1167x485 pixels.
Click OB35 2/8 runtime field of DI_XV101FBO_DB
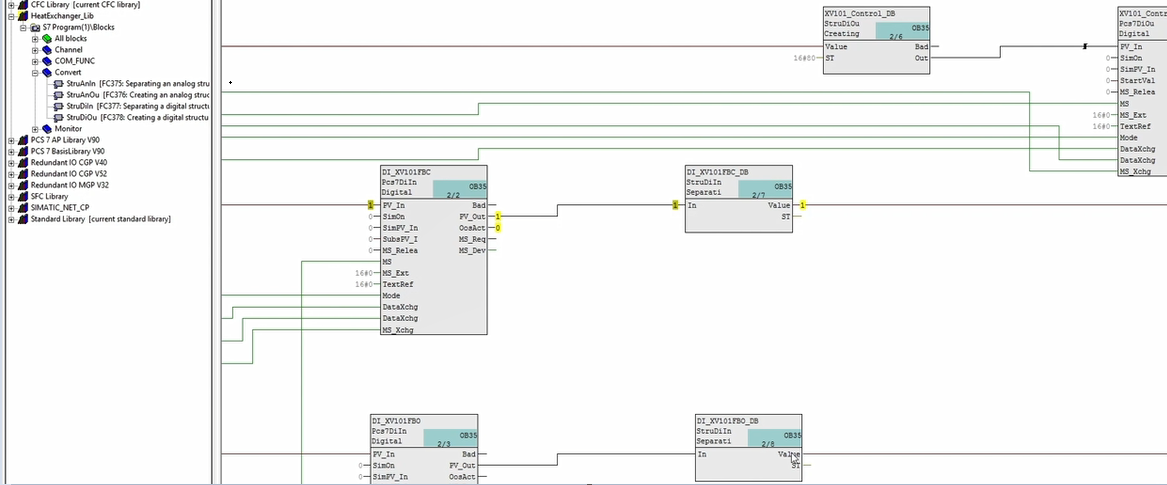click(x=775, y=439)
